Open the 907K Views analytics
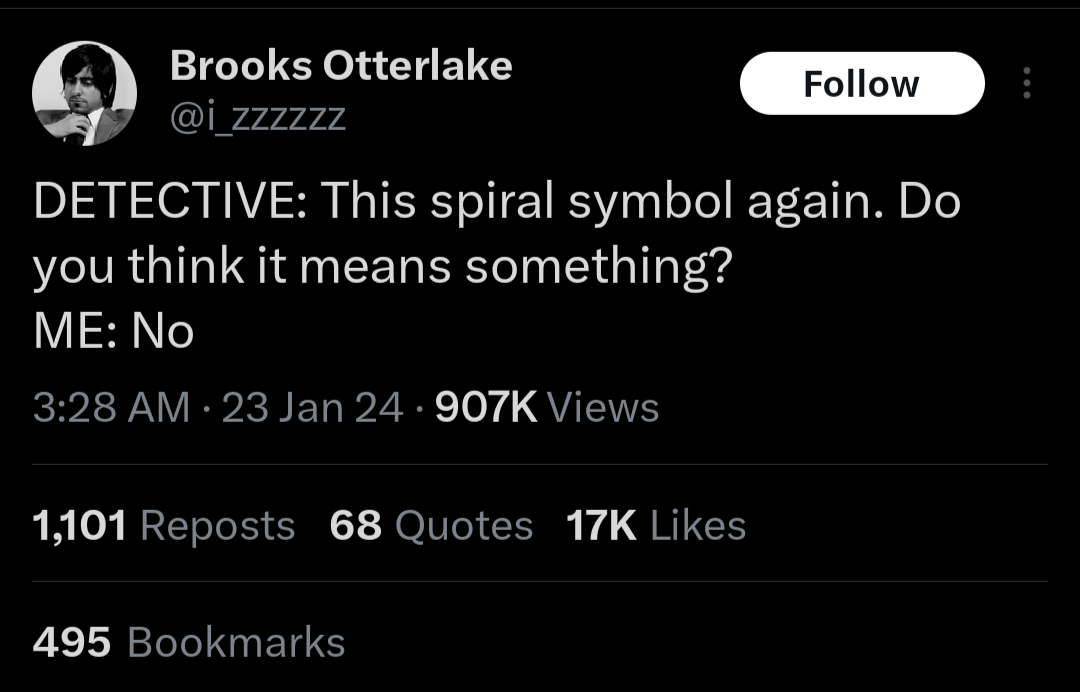The height and width of the screenshot is (692, 1080). tap(548, 407)
